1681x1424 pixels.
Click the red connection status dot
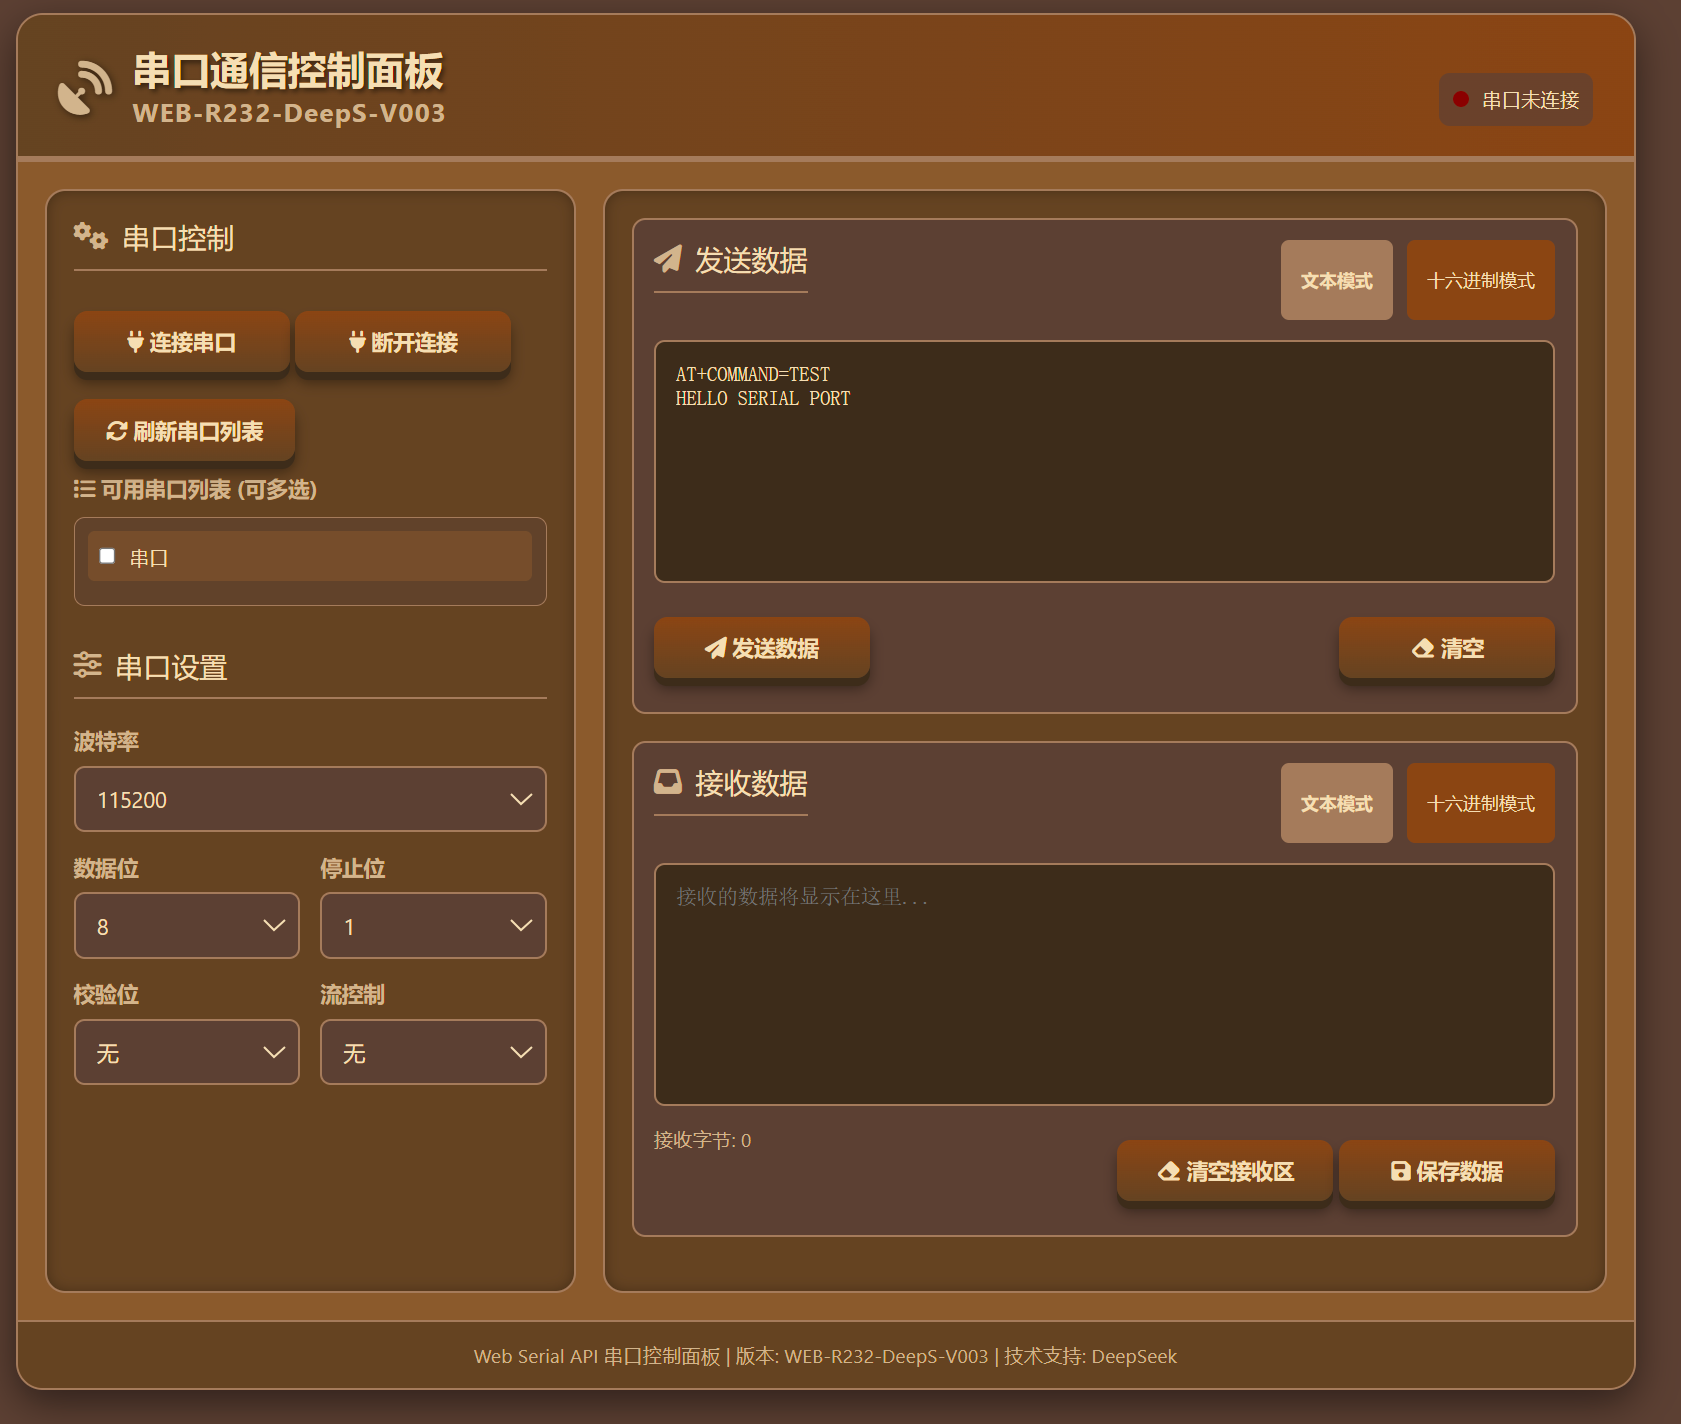coord(1461,99)
